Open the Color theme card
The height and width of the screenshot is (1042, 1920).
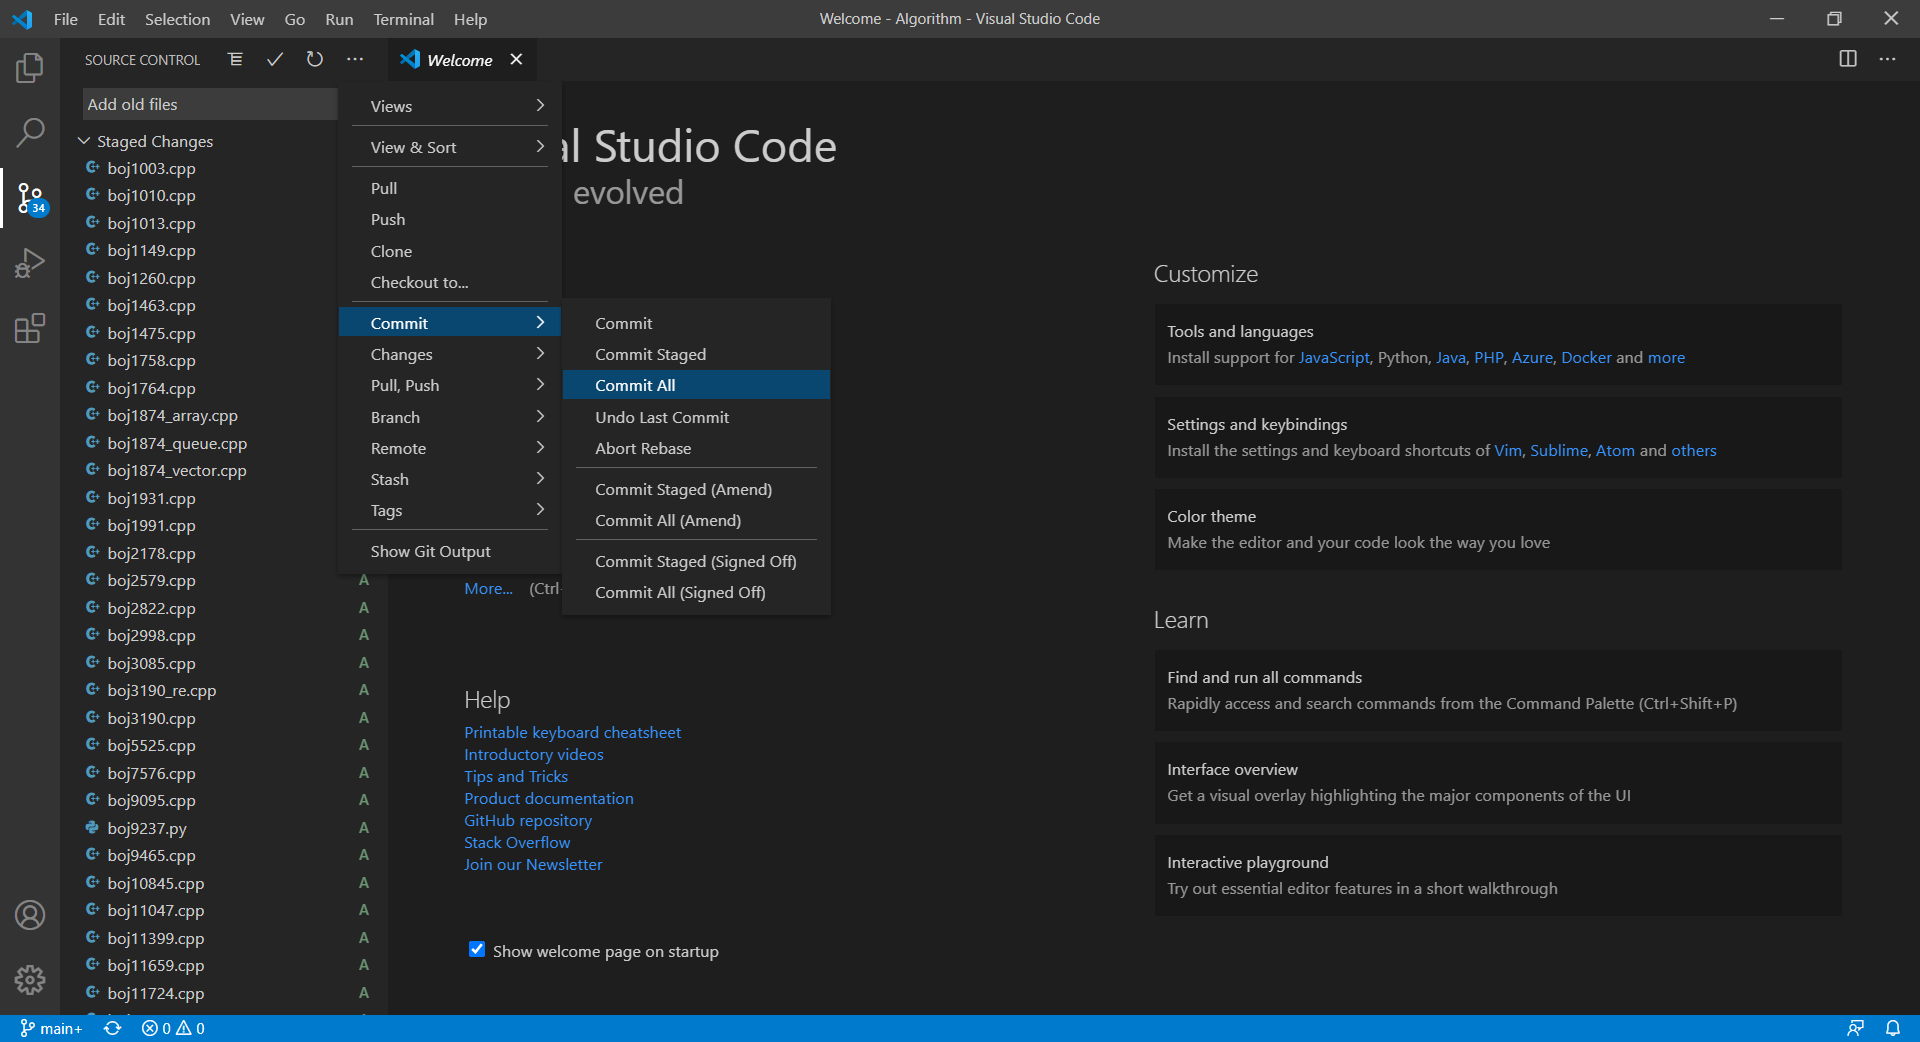(x=1498, y=529)
